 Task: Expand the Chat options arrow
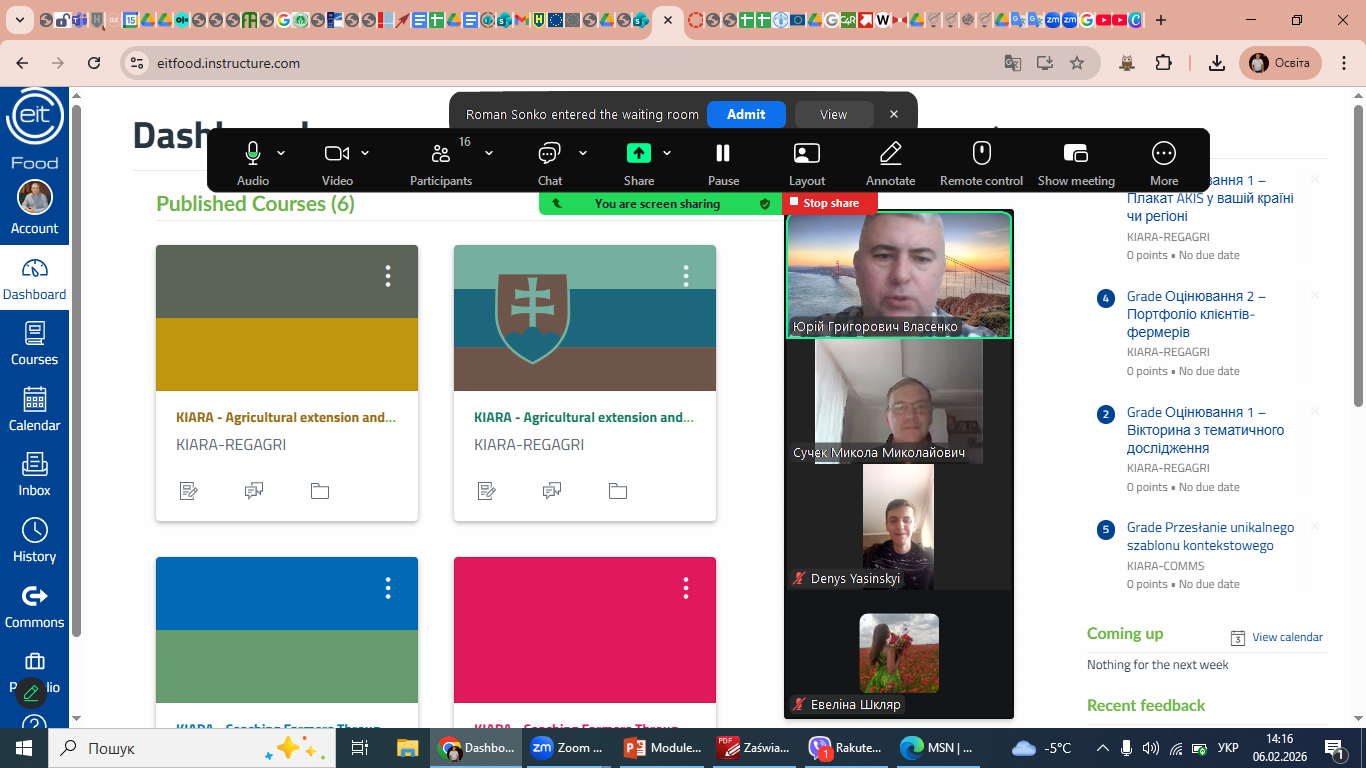point(583,153)
